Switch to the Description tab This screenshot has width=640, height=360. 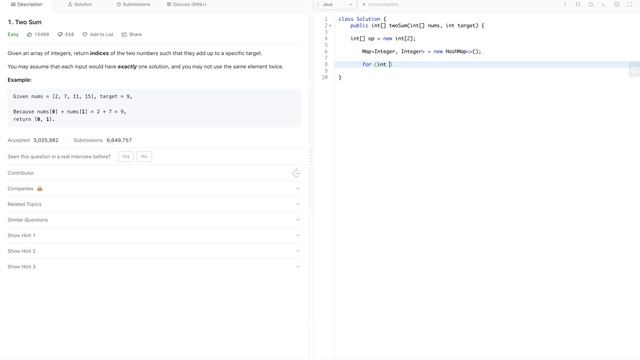[27, 4]
